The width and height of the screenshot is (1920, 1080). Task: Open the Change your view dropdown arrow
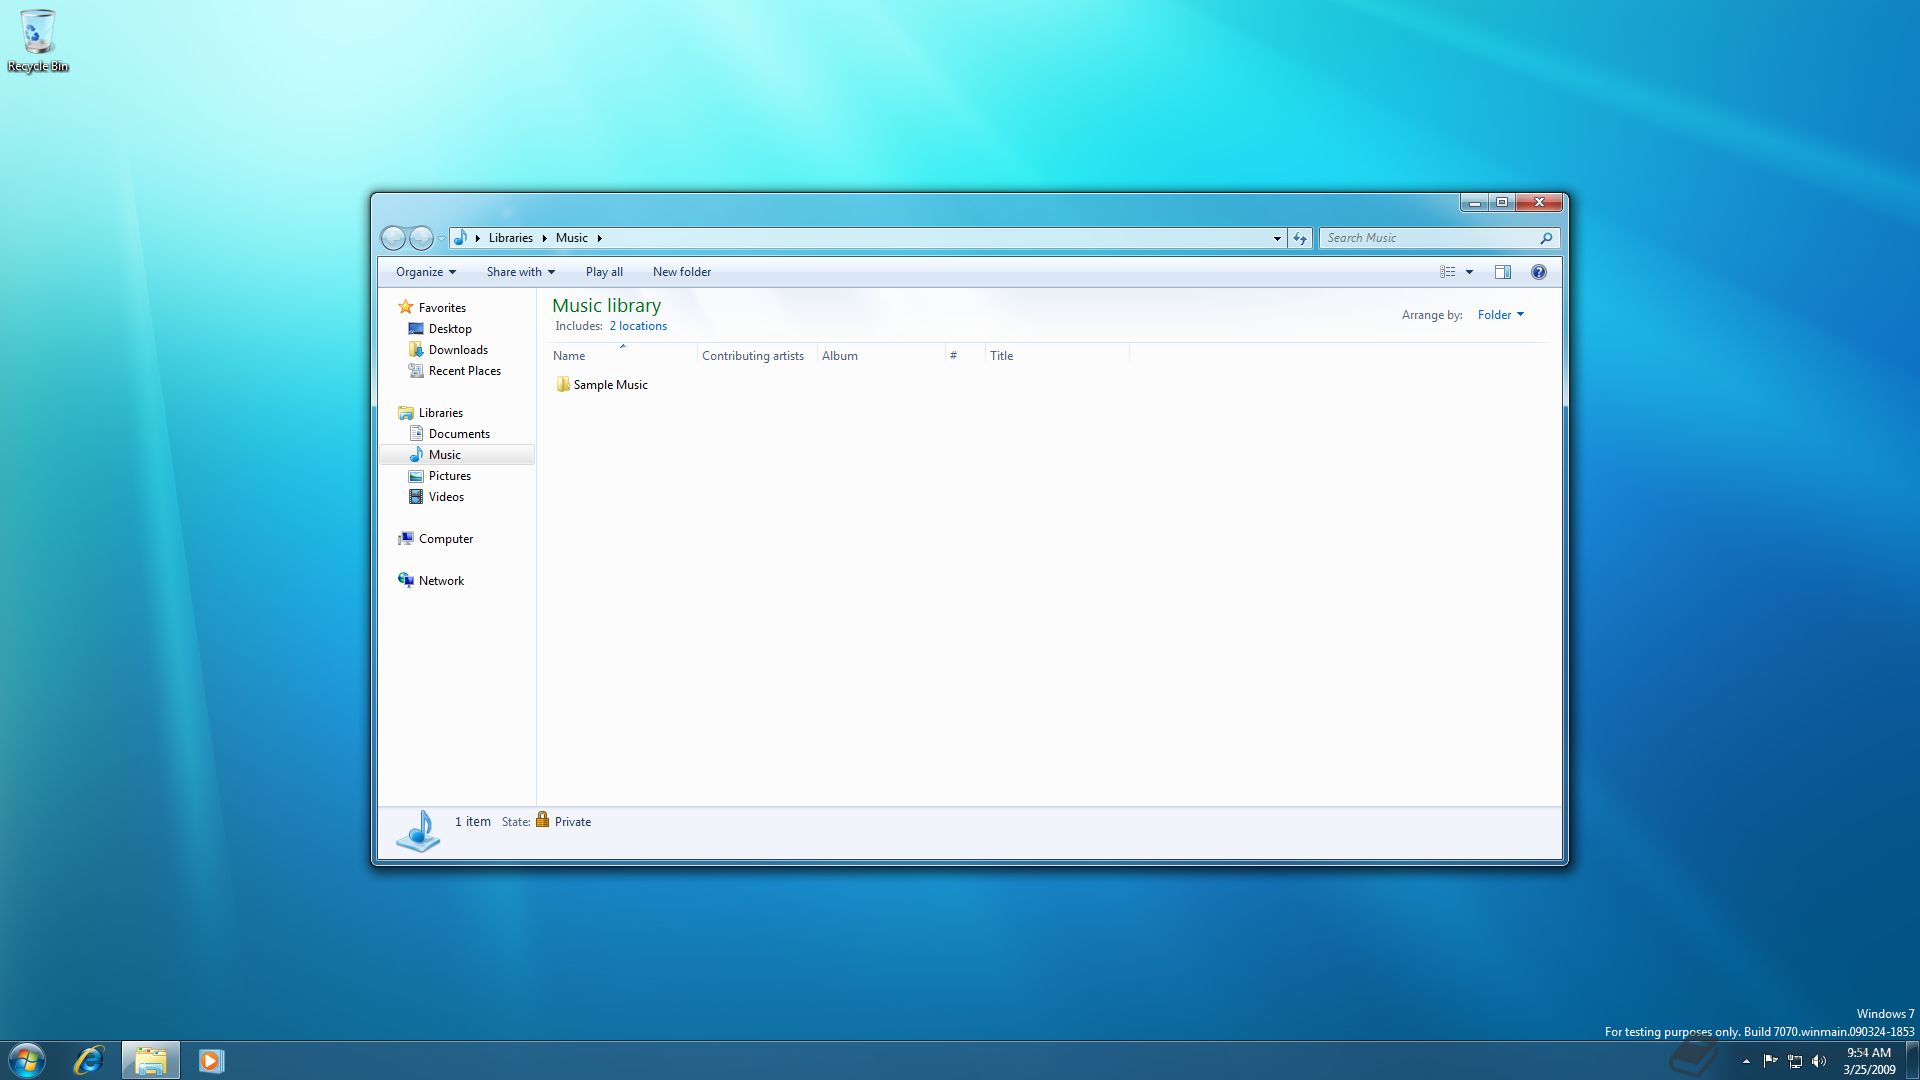pos(1469,272)
